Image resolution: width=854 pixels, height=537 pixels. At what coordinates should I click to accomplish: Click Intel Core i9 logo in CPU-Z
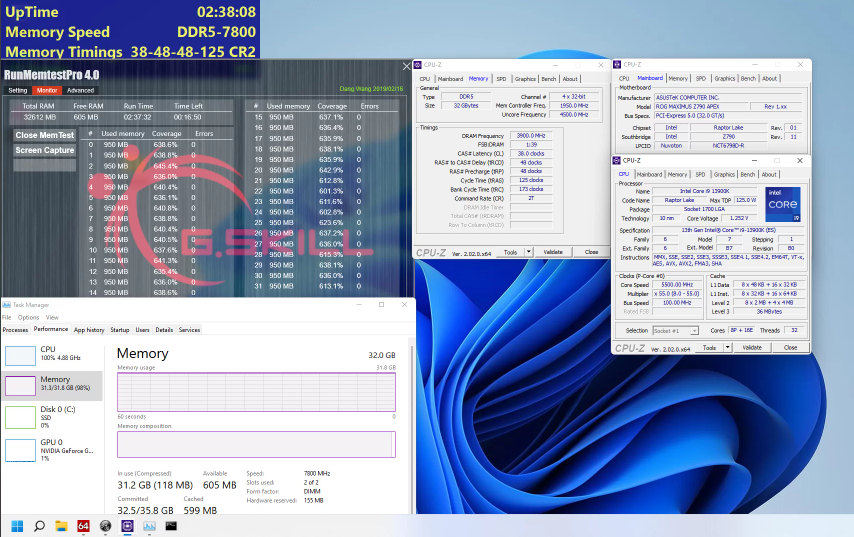(x=783, y=204)
